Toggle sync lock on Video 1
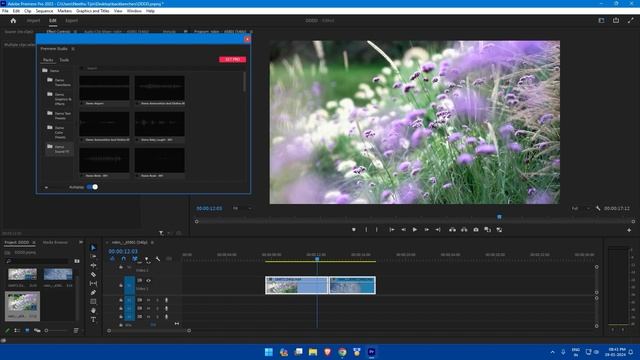640x360 pixels. pos(140,280)
